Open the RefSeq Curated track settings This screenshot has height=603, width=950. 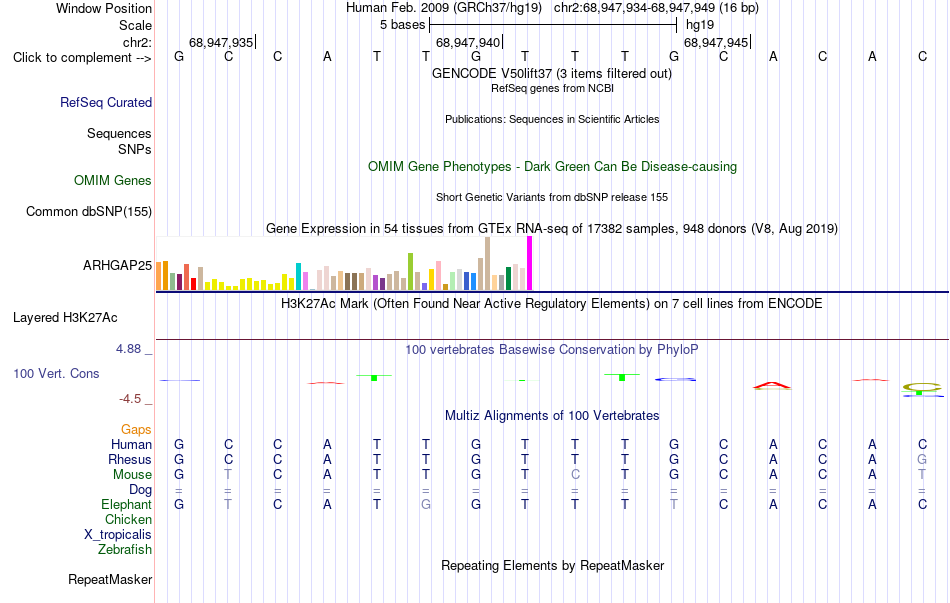pyautogui.click(x=106, y=102)
